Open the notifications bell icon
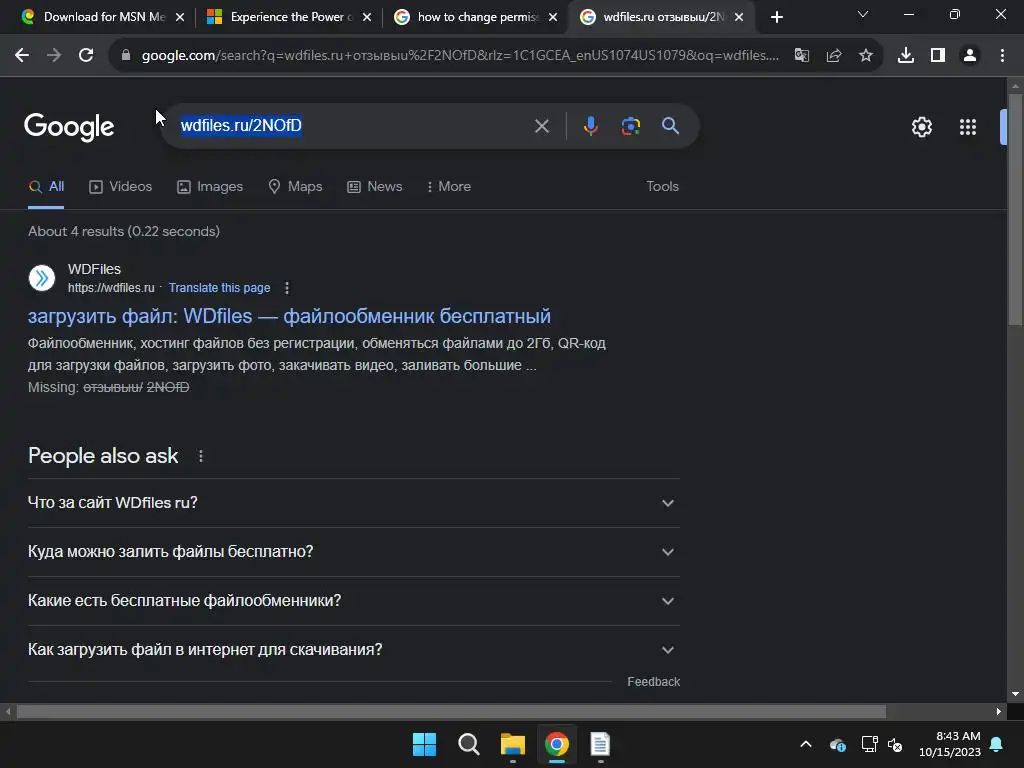 pyautogui.click(x=997, y=744)
